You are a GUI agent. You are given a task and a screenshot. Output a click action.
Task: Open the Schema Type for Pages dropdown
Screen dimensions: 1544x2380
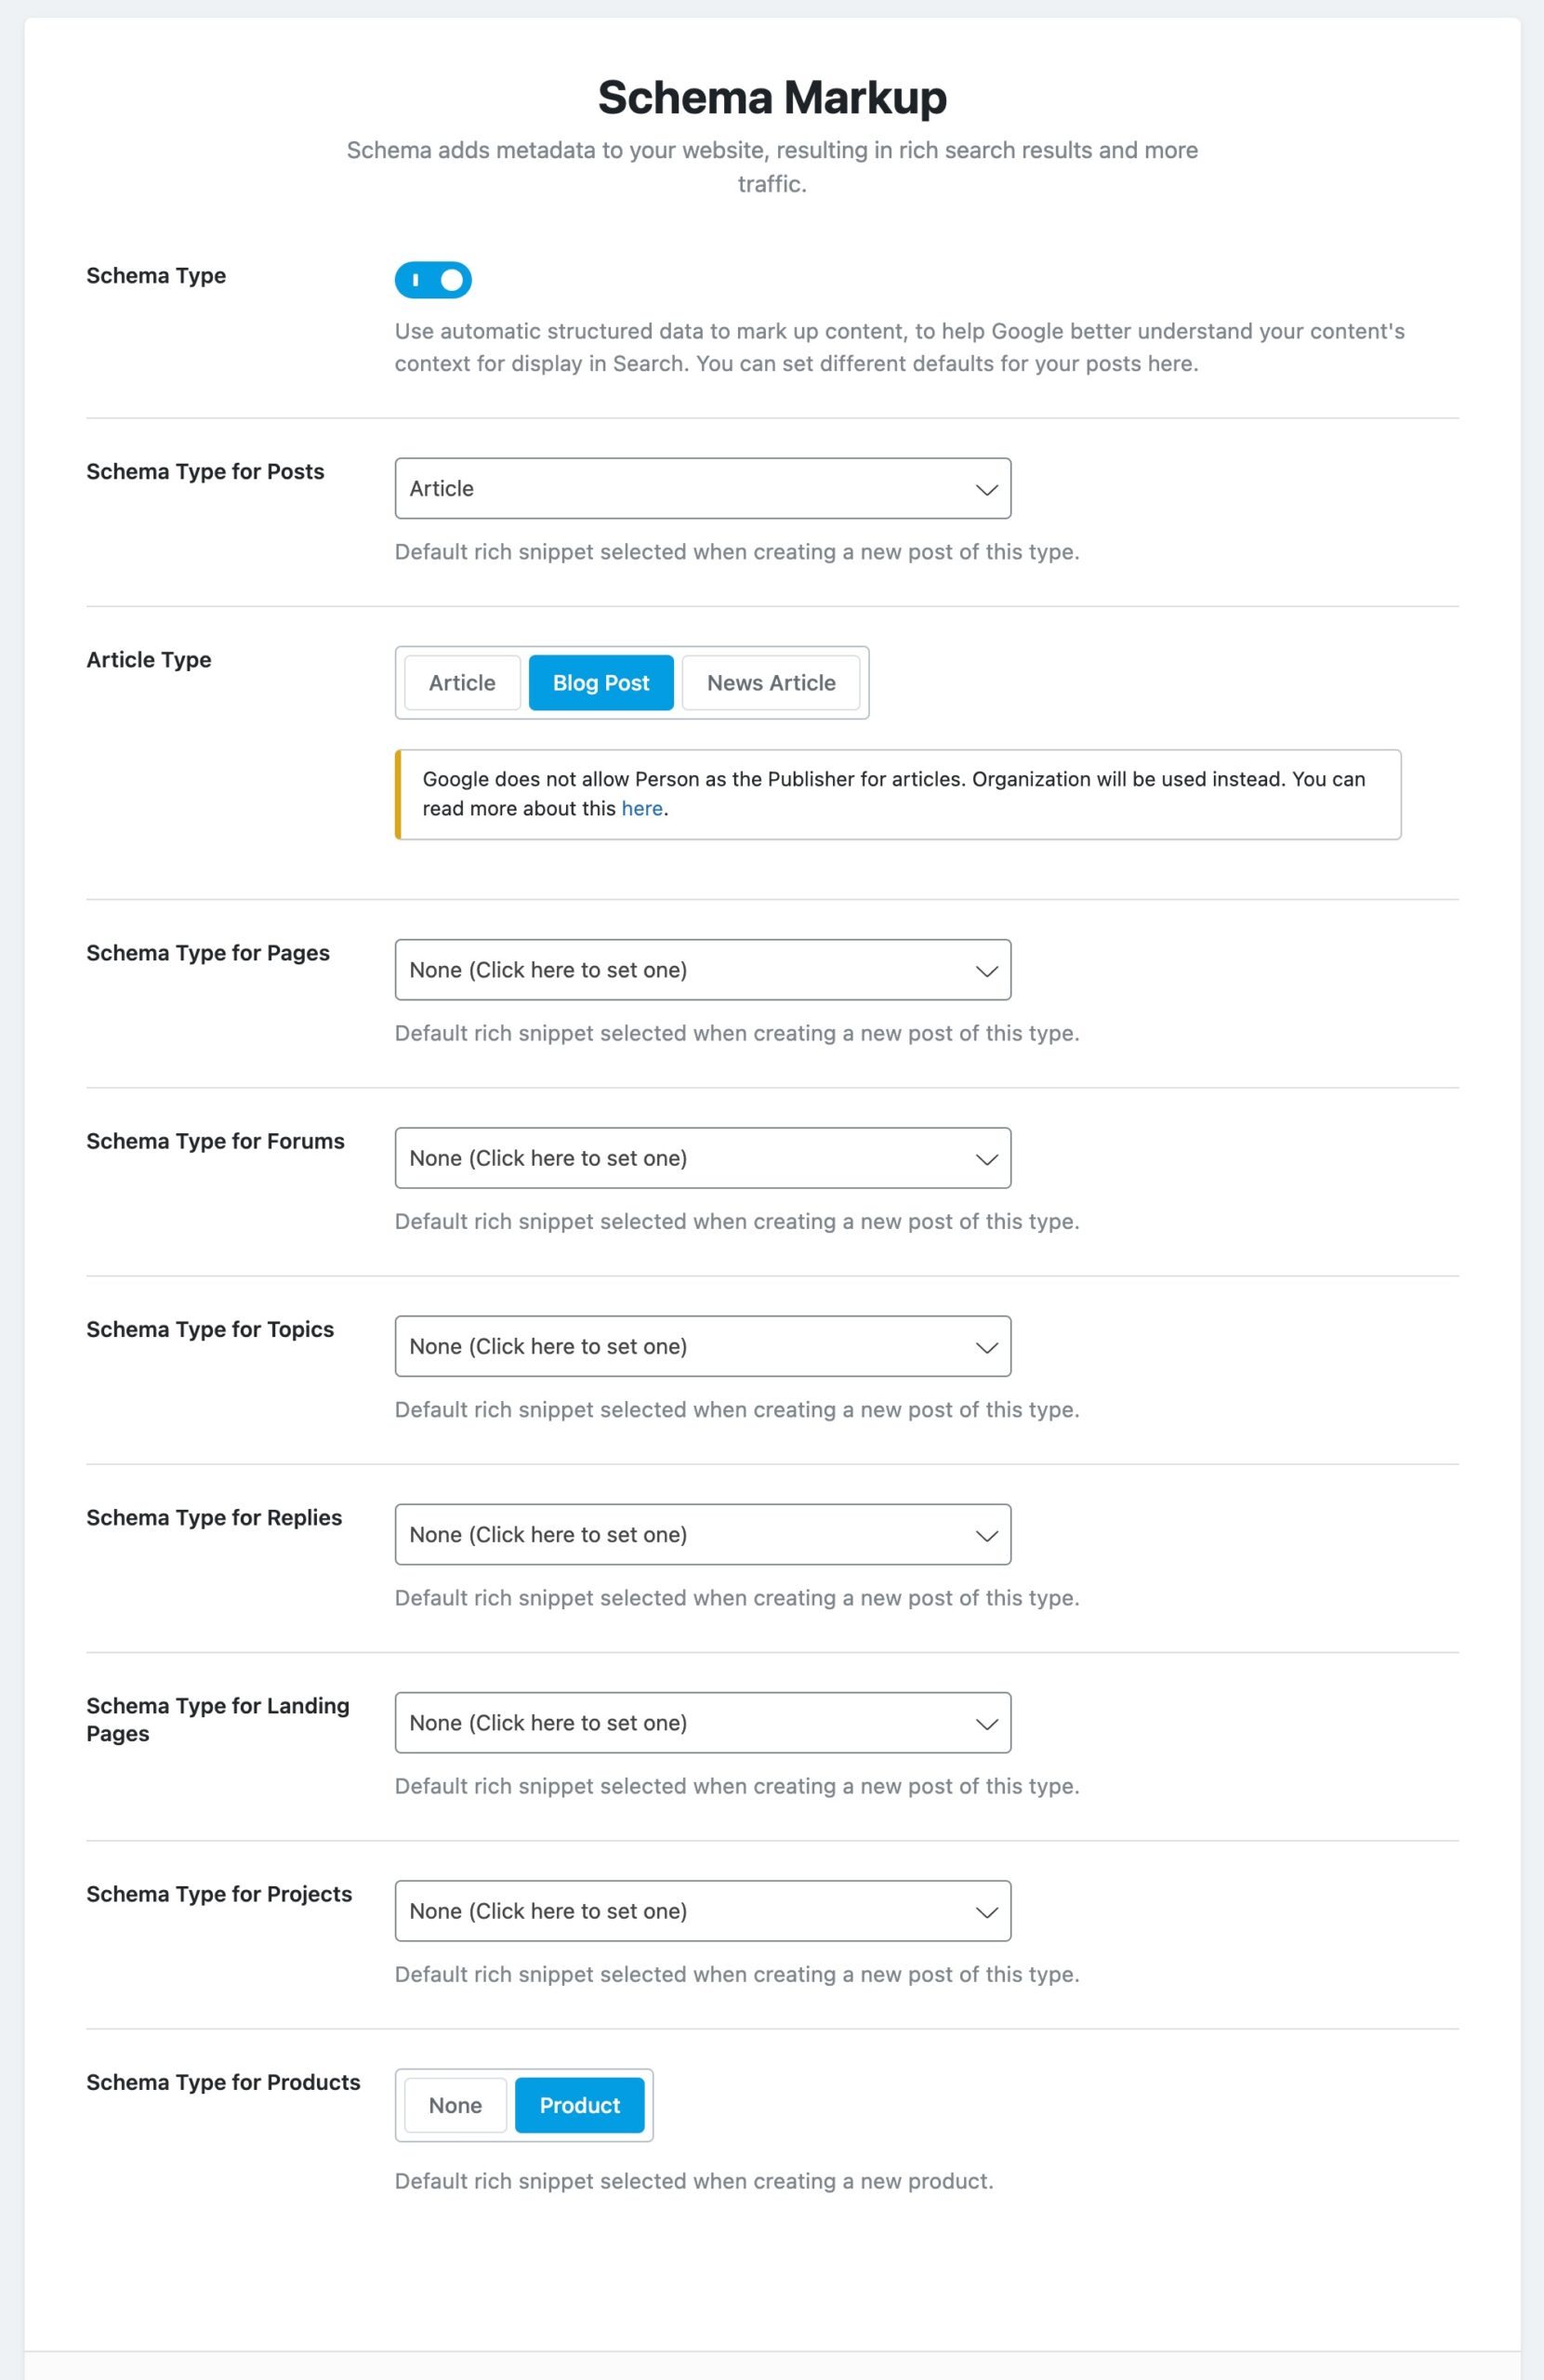pos(680,970)
